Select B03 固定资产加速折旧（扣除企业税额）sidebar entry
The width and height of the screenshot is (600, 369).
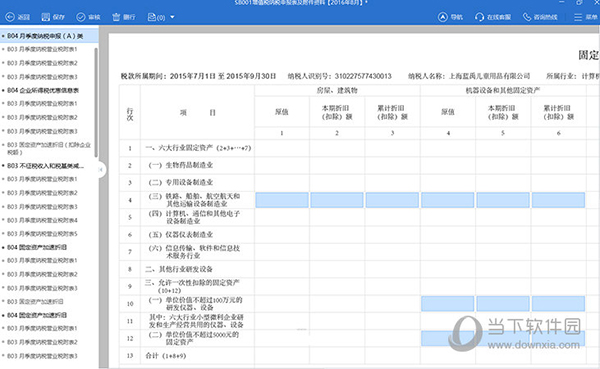click(x=49, y=149)
